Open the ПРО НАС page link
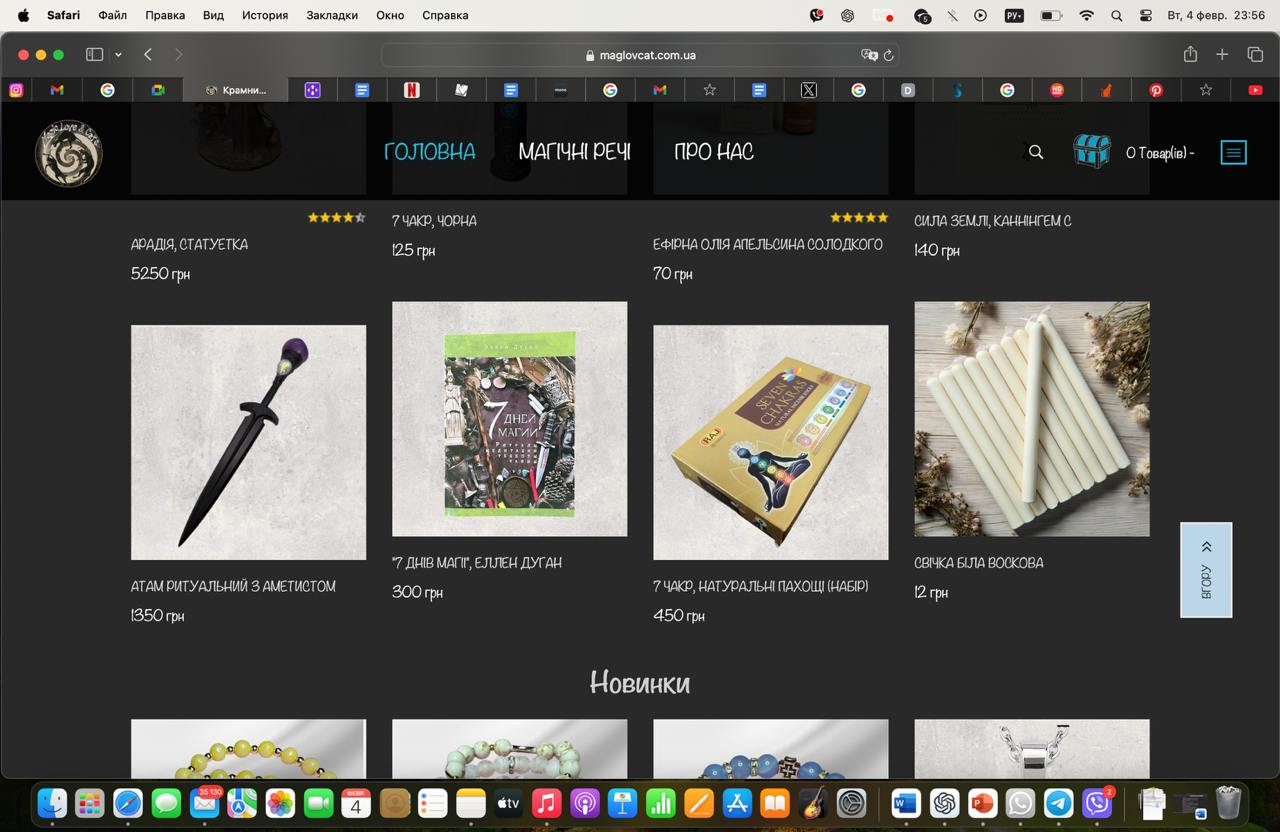Image resolution: width=1280 pixels, height=832 pixels. coord(713,152)
